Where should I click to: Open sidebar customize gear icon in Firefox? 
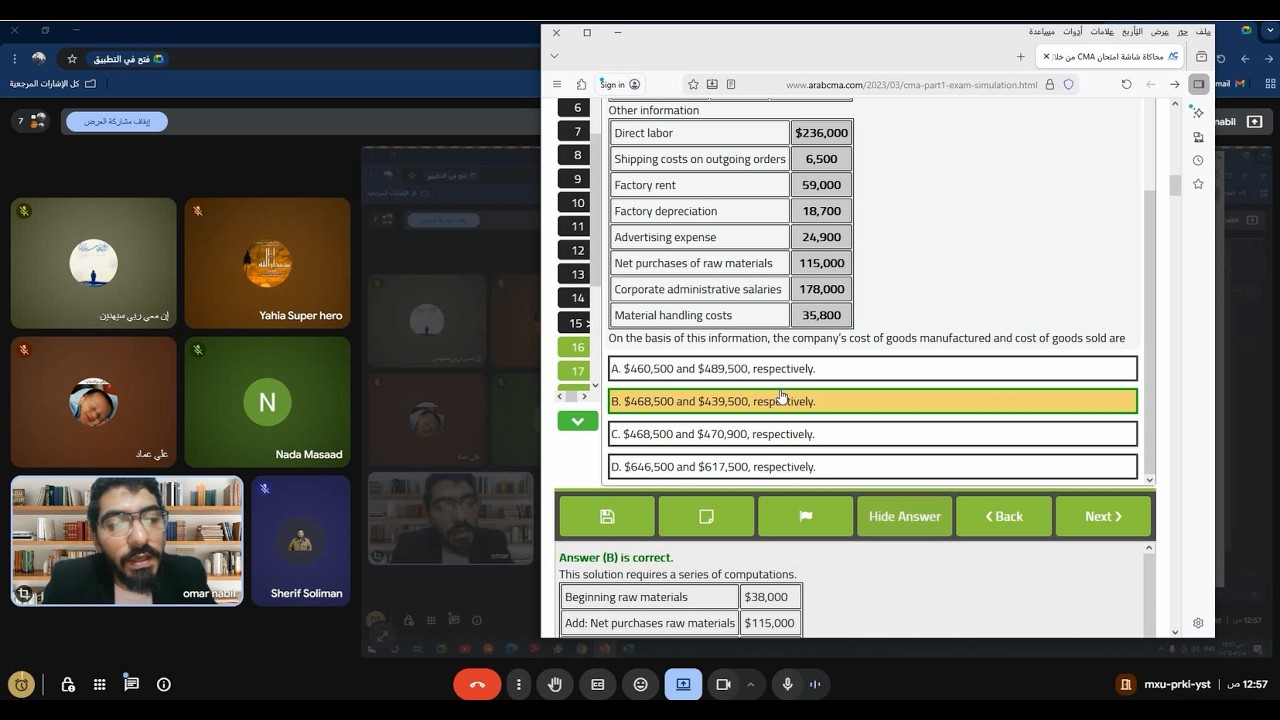[1198, 623]
